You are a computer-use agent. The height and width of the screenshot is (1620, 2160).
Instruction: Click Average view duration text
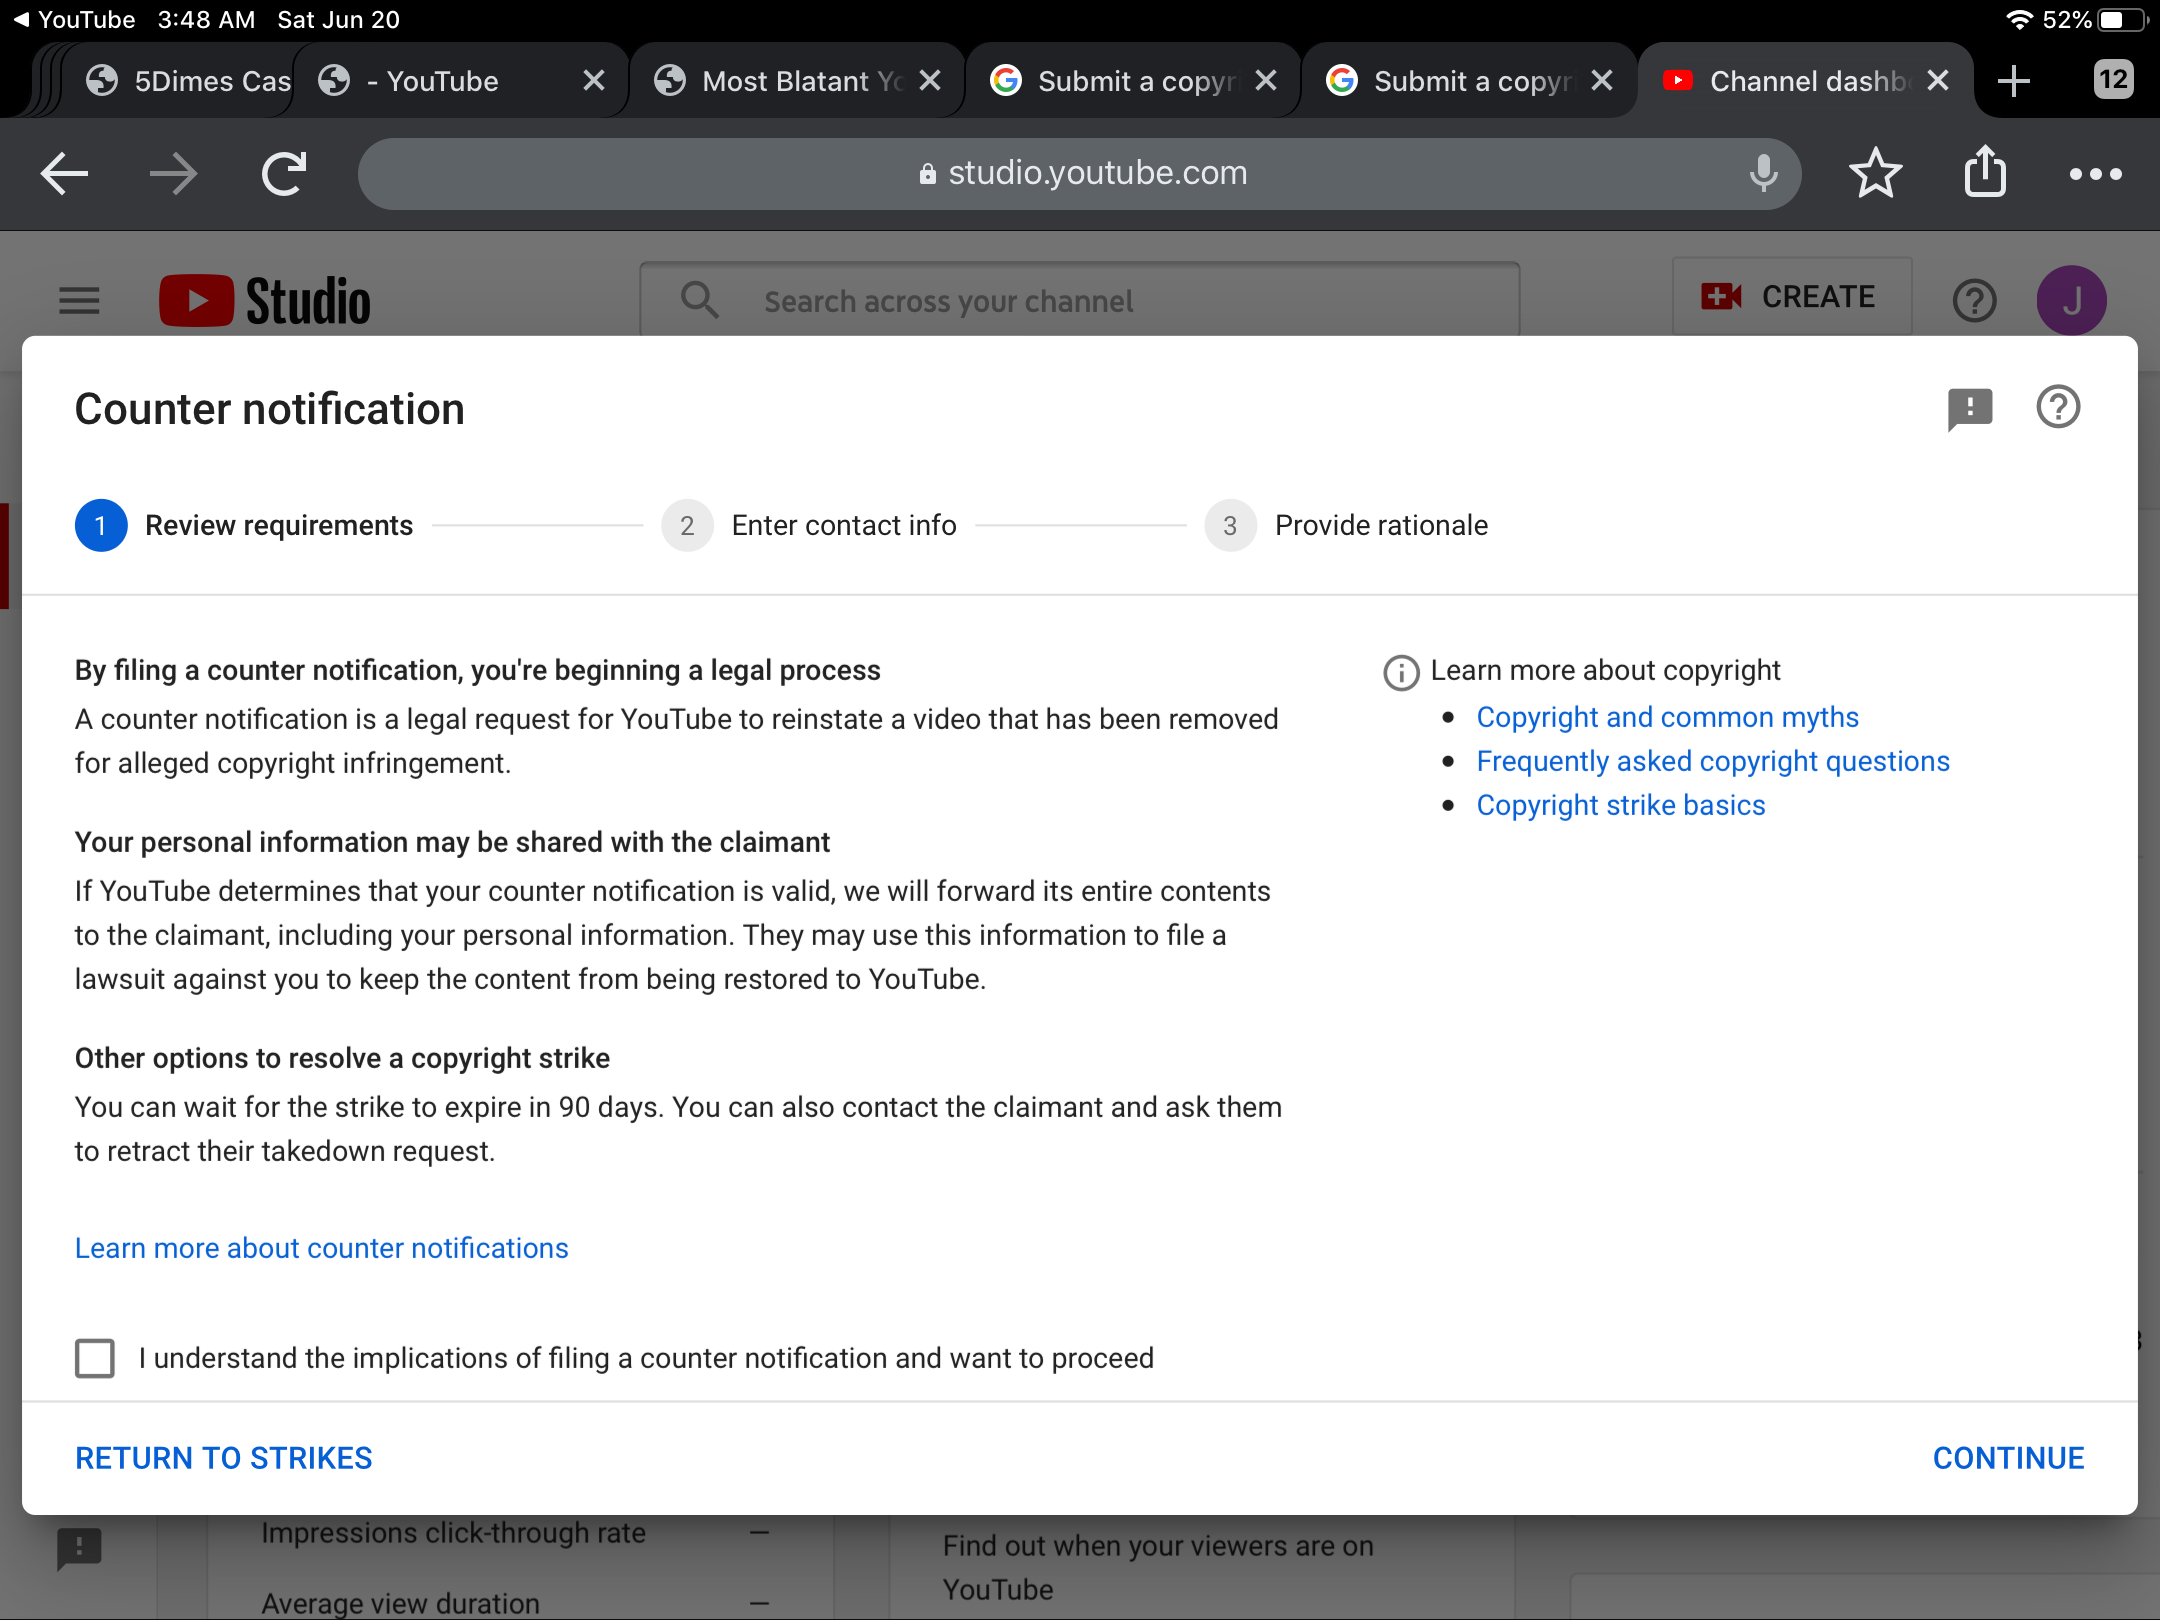pyautogui.click(x=400, y=1603)
